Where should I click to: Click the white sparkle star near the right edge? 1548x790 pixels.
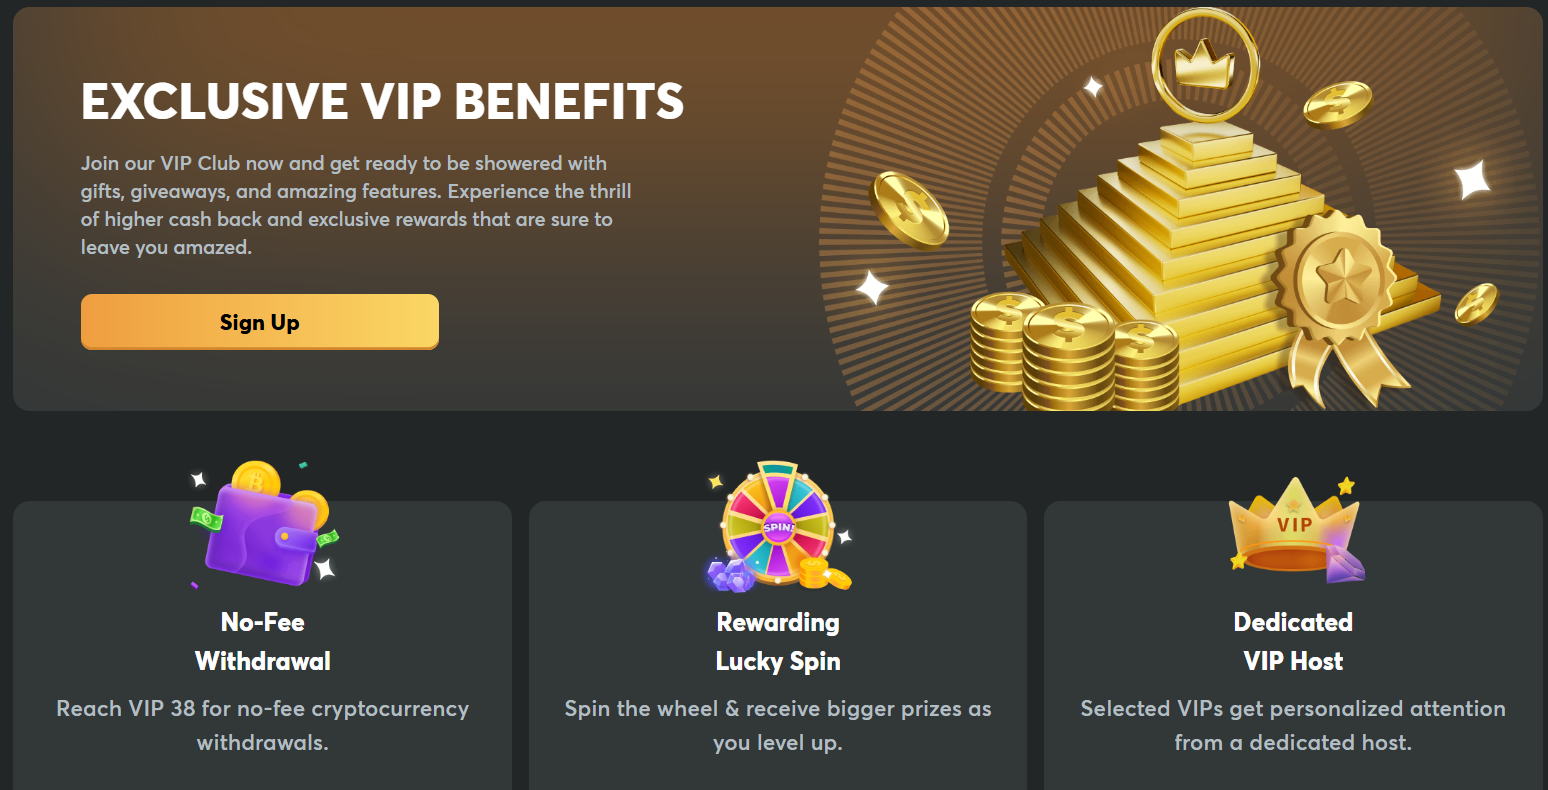[1472, 180]
